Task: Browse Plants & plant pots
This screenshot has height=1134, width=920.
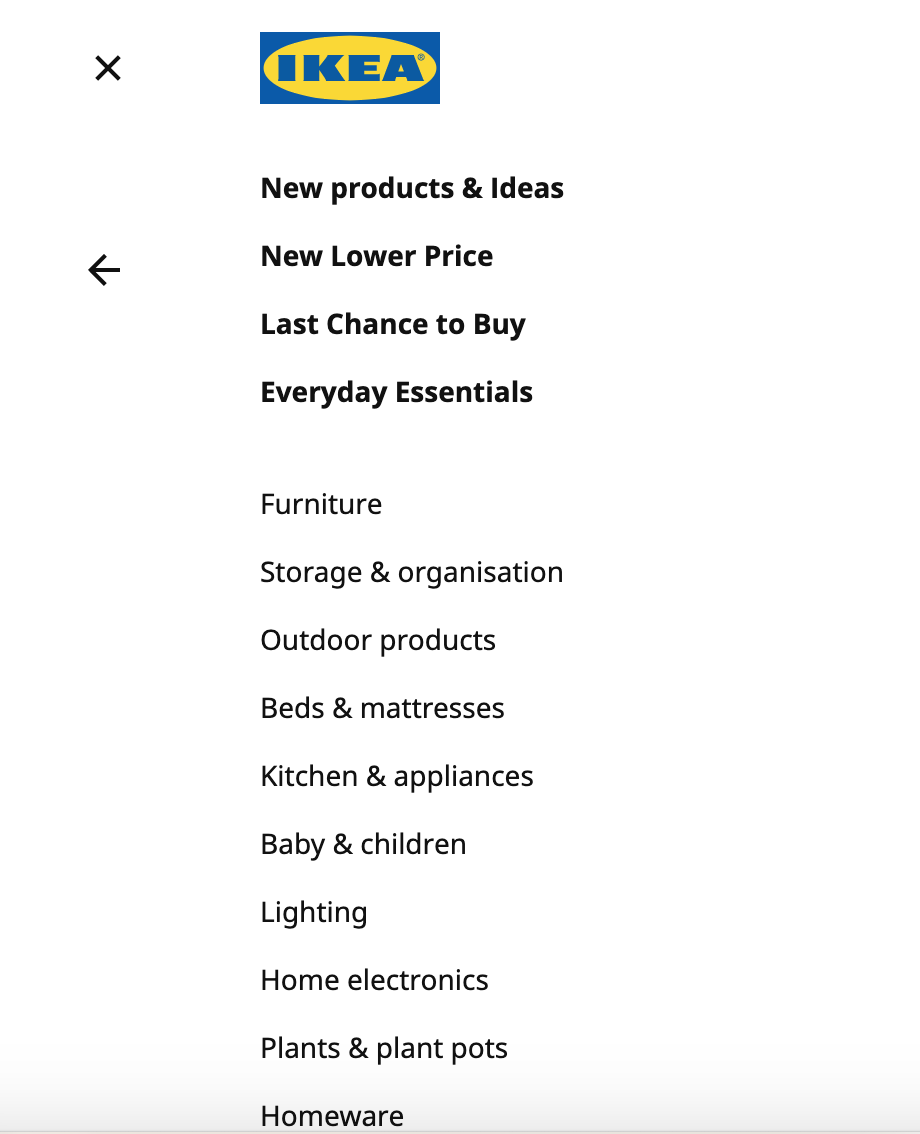Action: point(384,1048)
